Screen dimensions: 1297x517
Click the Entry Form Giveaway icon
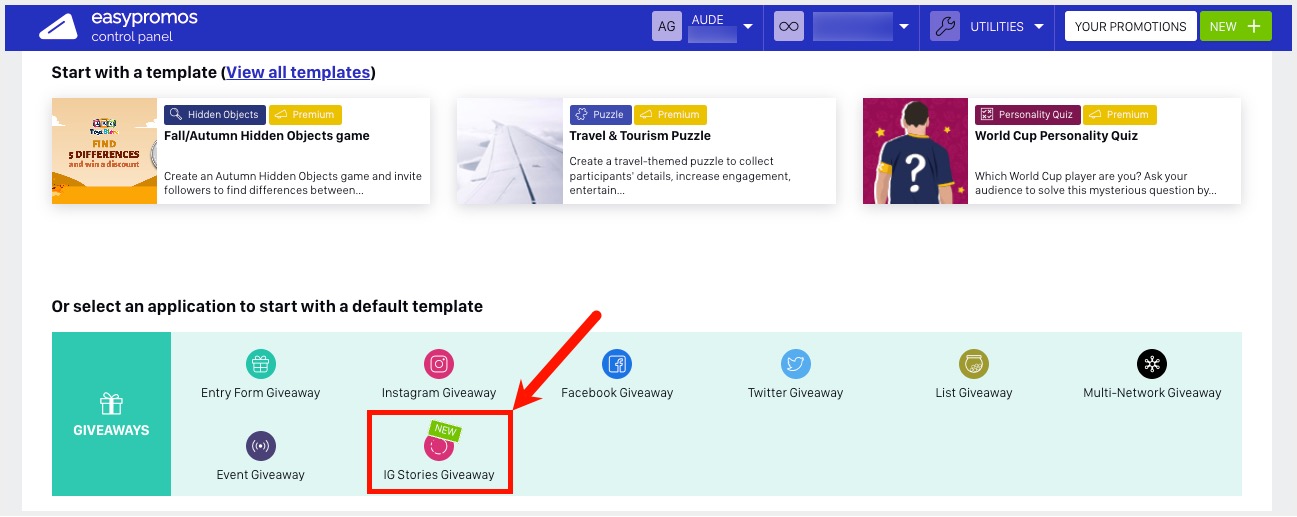click(261, 364)
